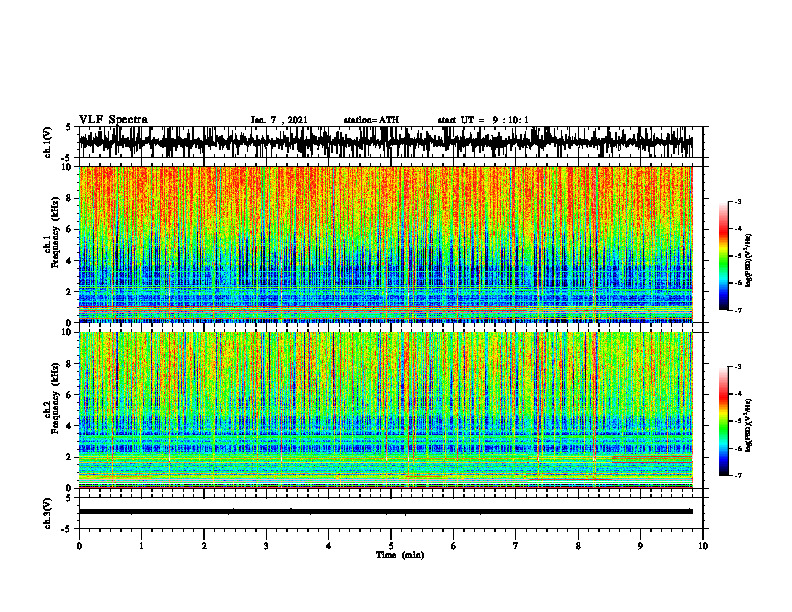Viewport: 792px width, 612px height.
Task: Click the red horizontal line near 2 kHz in ch.2
Action: click(652, 456)
